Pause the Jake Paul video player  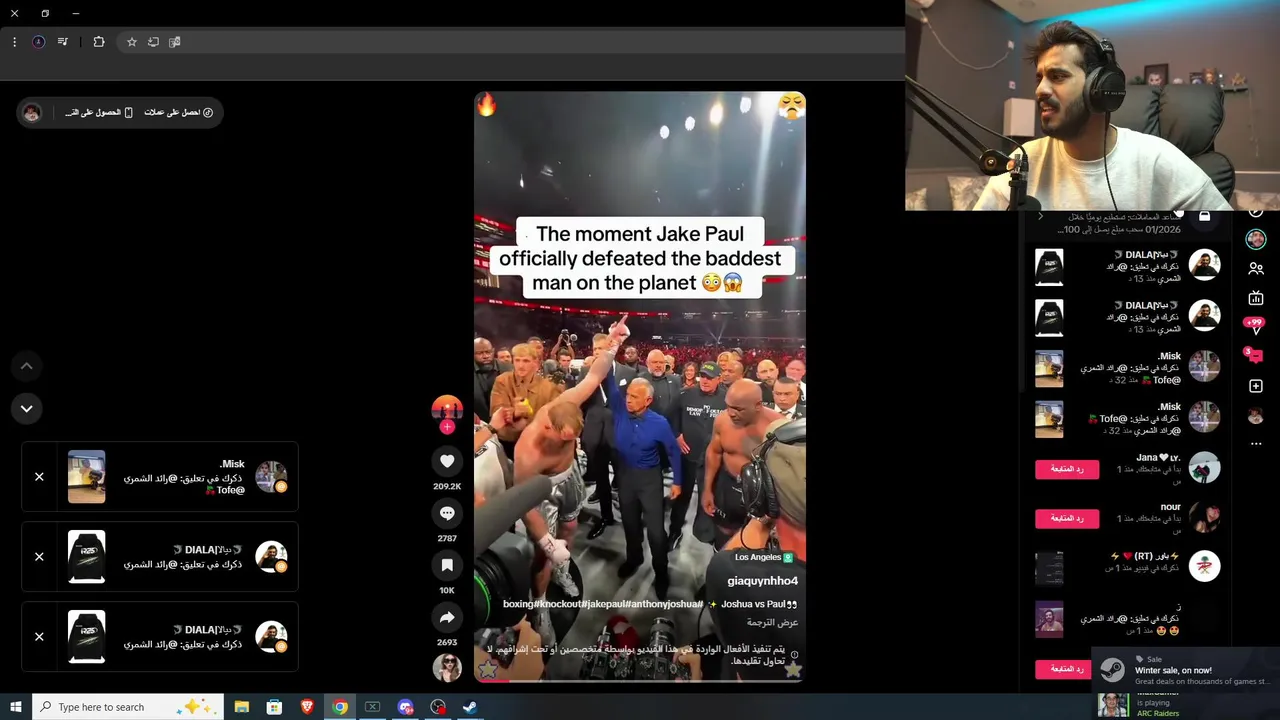[x=640, y=387]
